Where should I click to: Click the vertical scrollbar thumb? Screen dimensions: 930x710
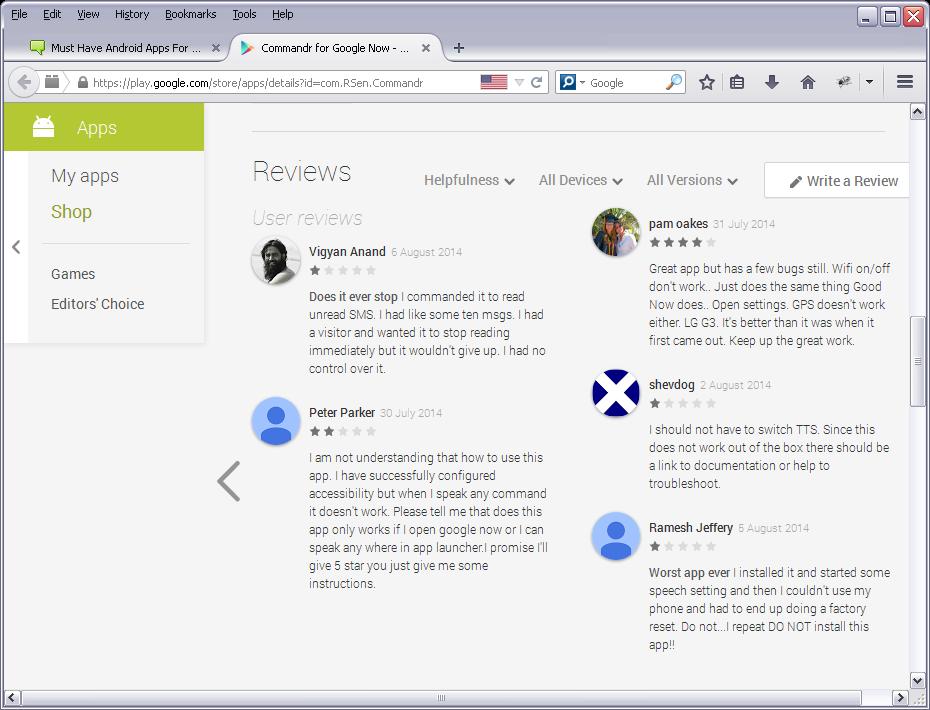[x=918, y=361]
